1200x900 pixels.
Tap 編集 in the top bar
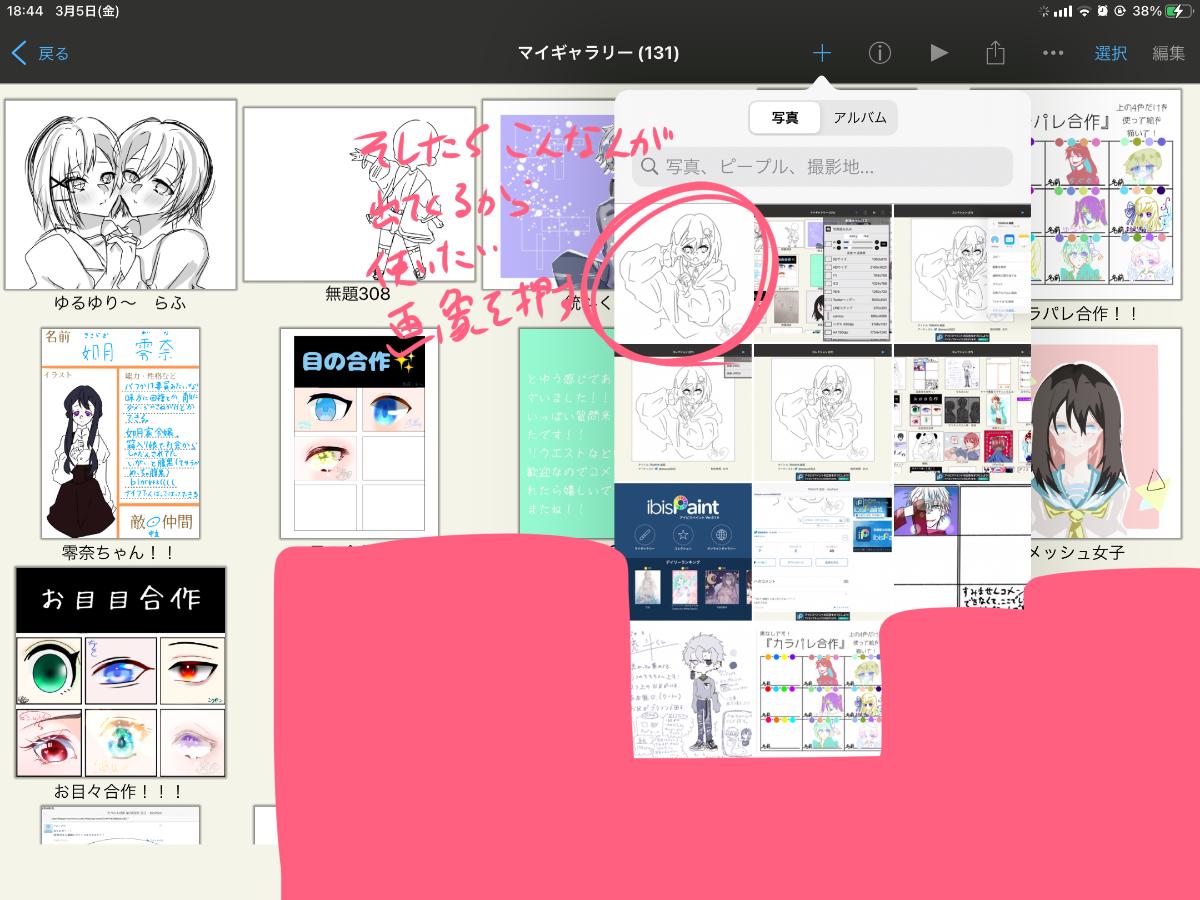pos(1168,53)
